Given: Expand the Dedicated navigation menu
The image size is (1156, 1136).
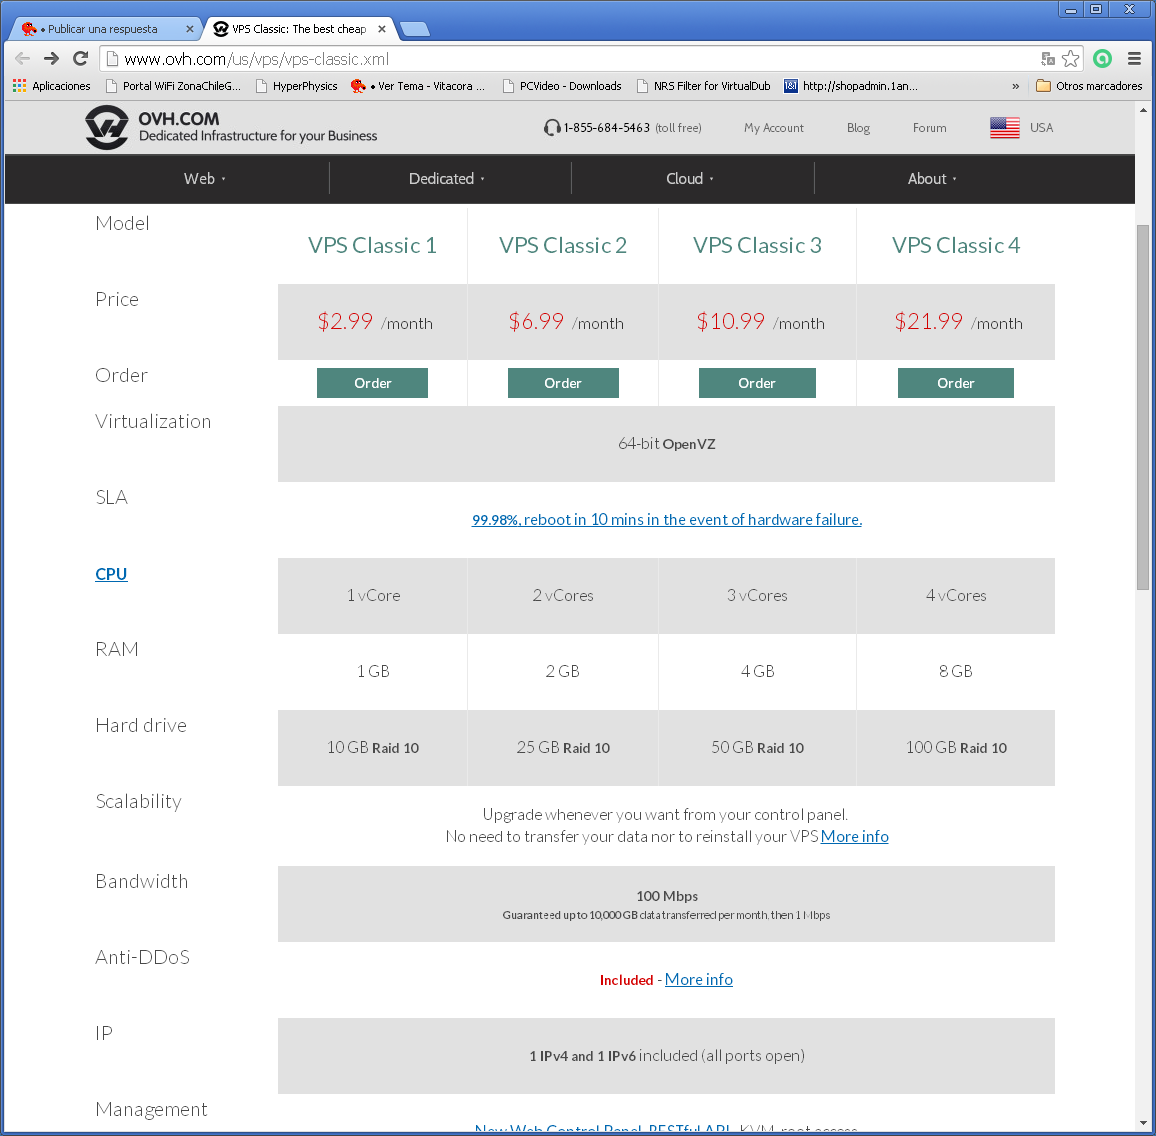Looking at the screenshot, I should pos(446,179).
